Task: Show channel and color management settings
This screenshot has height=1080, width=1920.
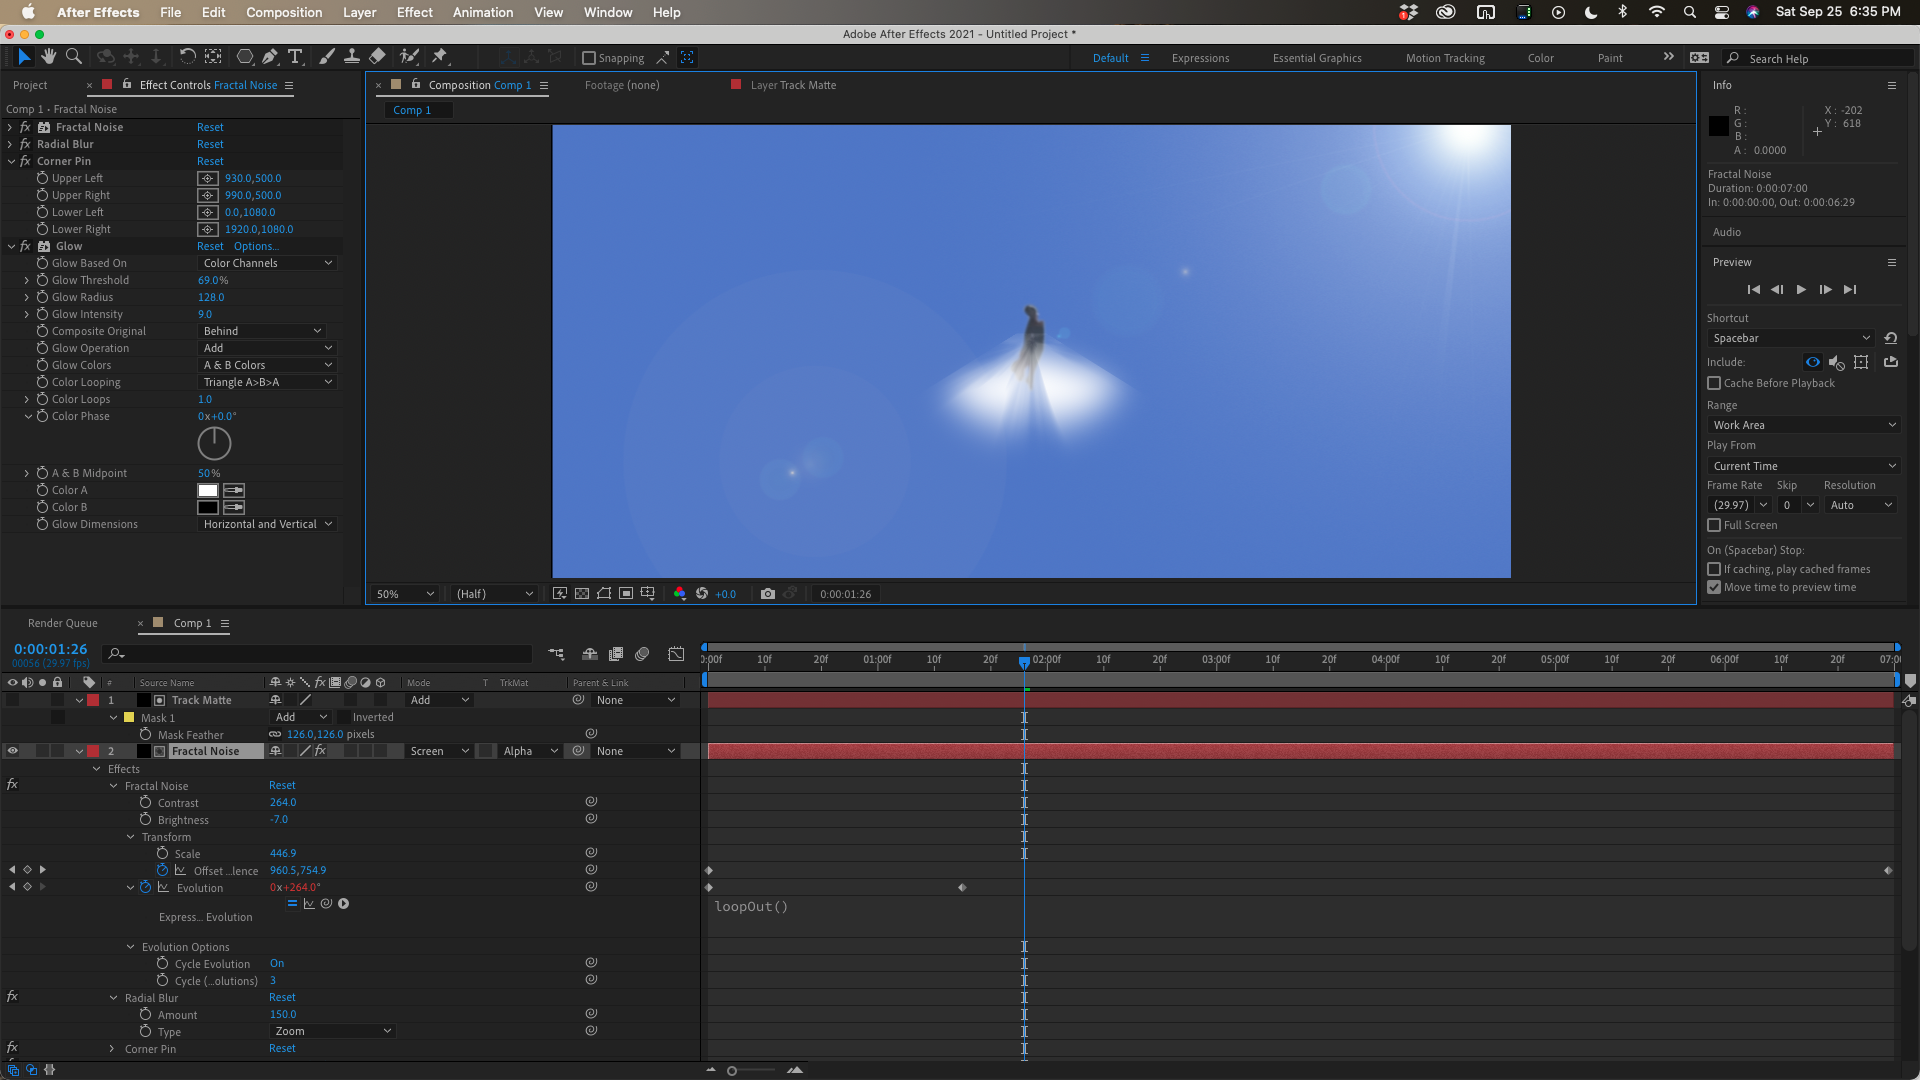Action: click(680, 593)
